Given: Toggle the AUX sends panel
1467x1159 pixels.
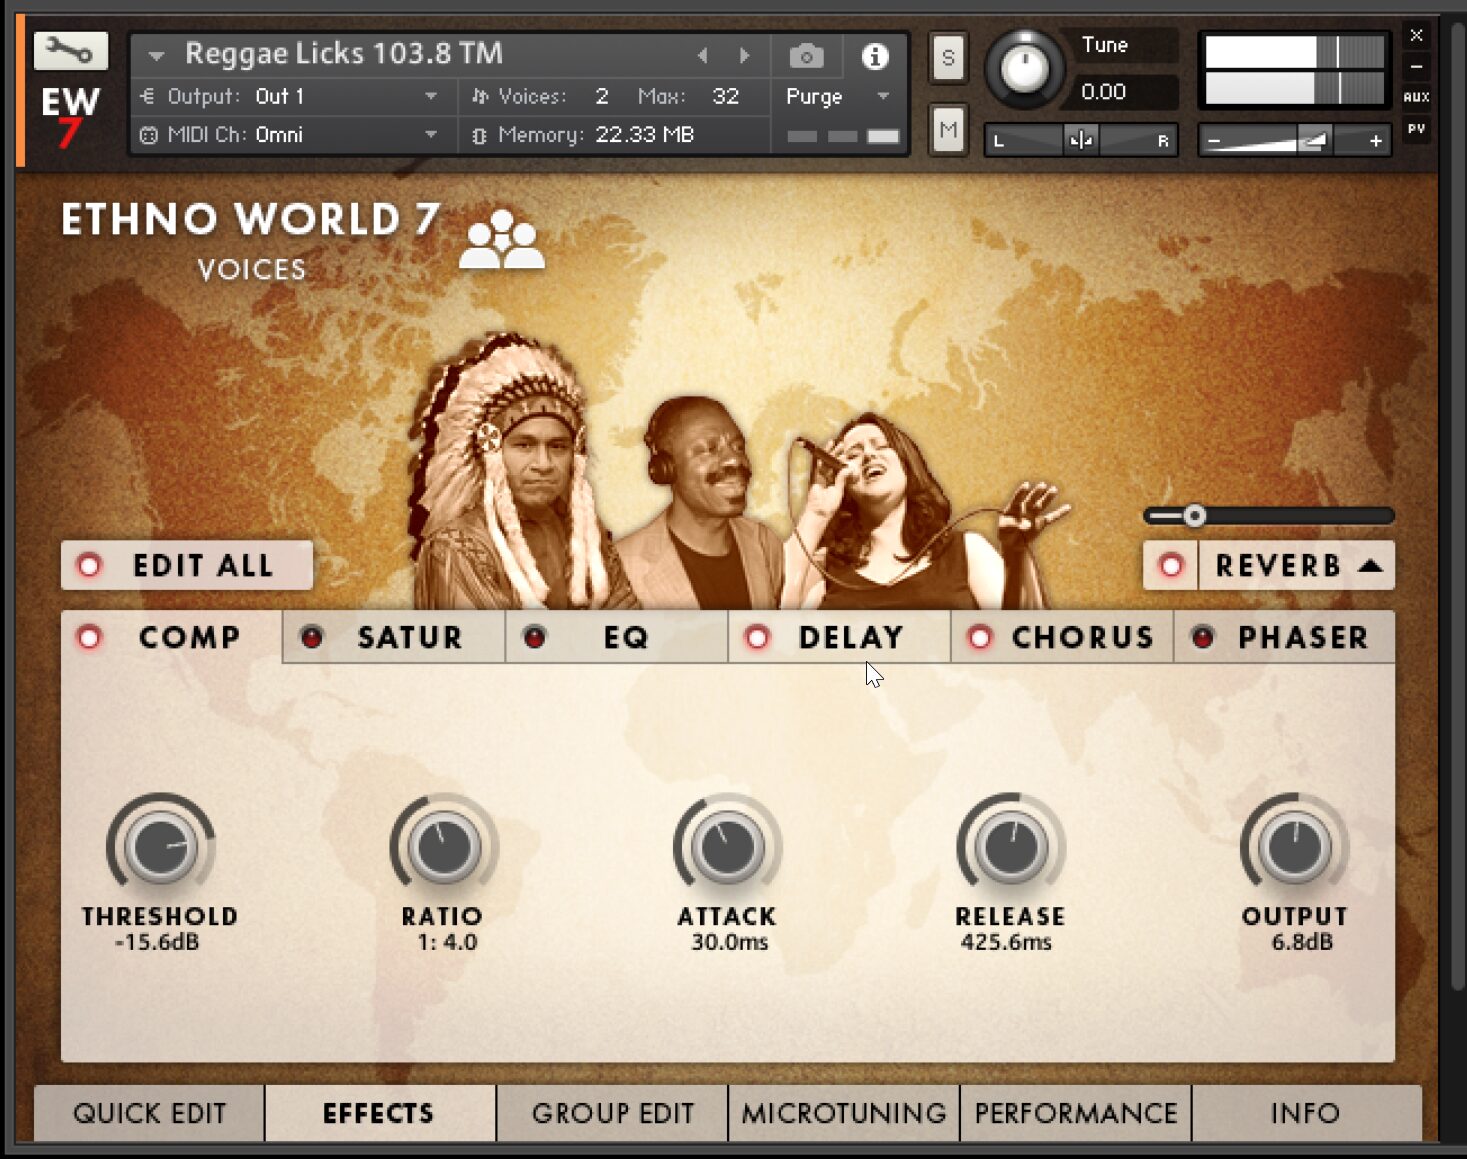Looking at the screenshot, I should coord(1416,97).
